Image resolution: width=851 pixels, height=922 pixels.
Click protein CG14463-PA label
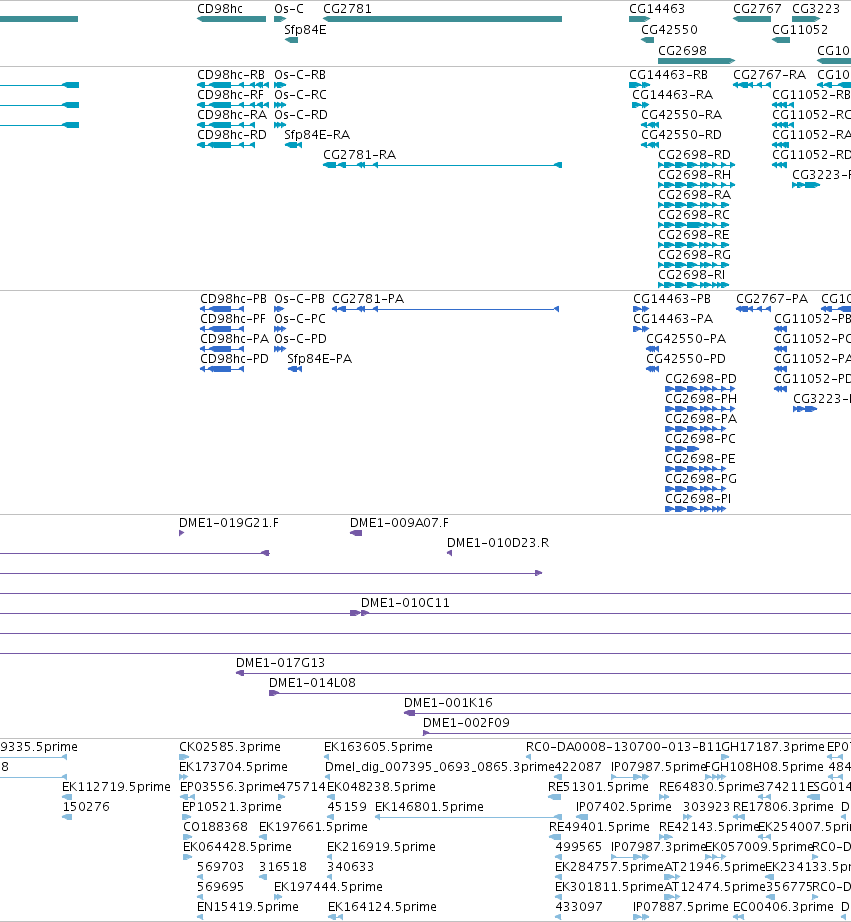tap(673, 319)
